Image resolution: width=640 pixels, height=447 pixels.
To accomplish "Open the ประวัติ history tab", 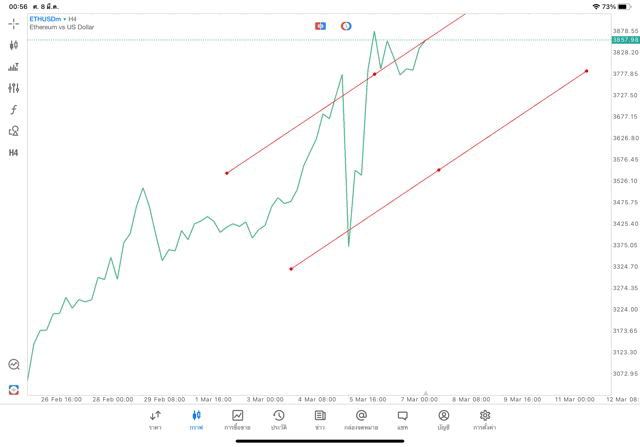I will pos(279,420).
